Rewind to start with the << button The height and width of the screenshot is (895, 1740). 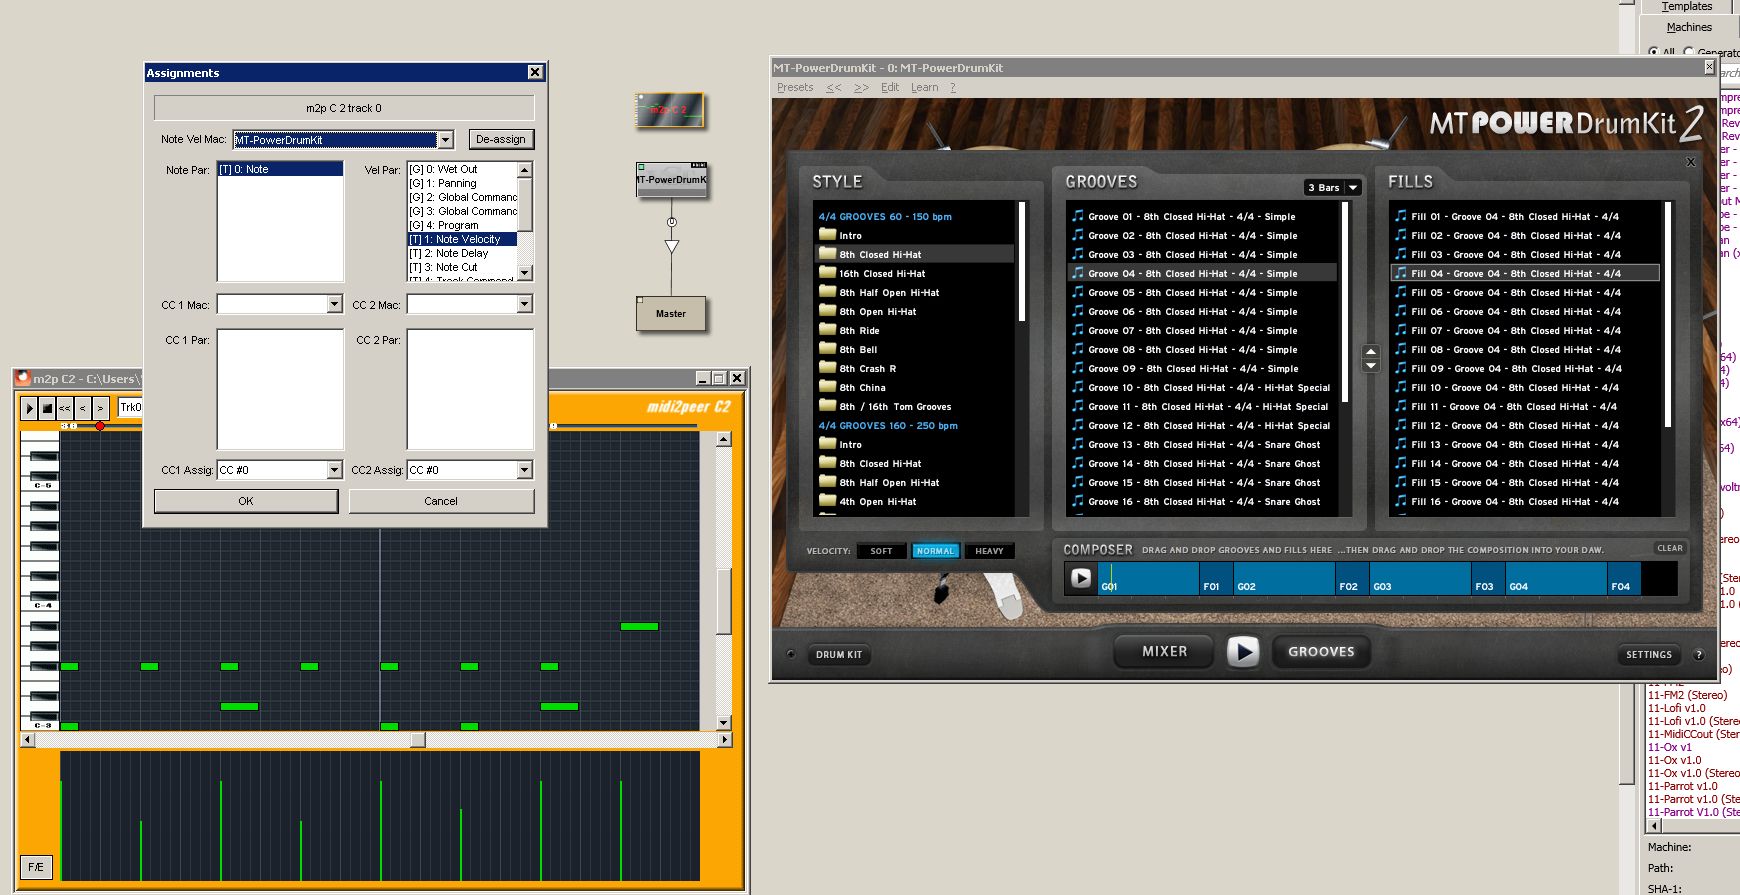pos(65,408)
